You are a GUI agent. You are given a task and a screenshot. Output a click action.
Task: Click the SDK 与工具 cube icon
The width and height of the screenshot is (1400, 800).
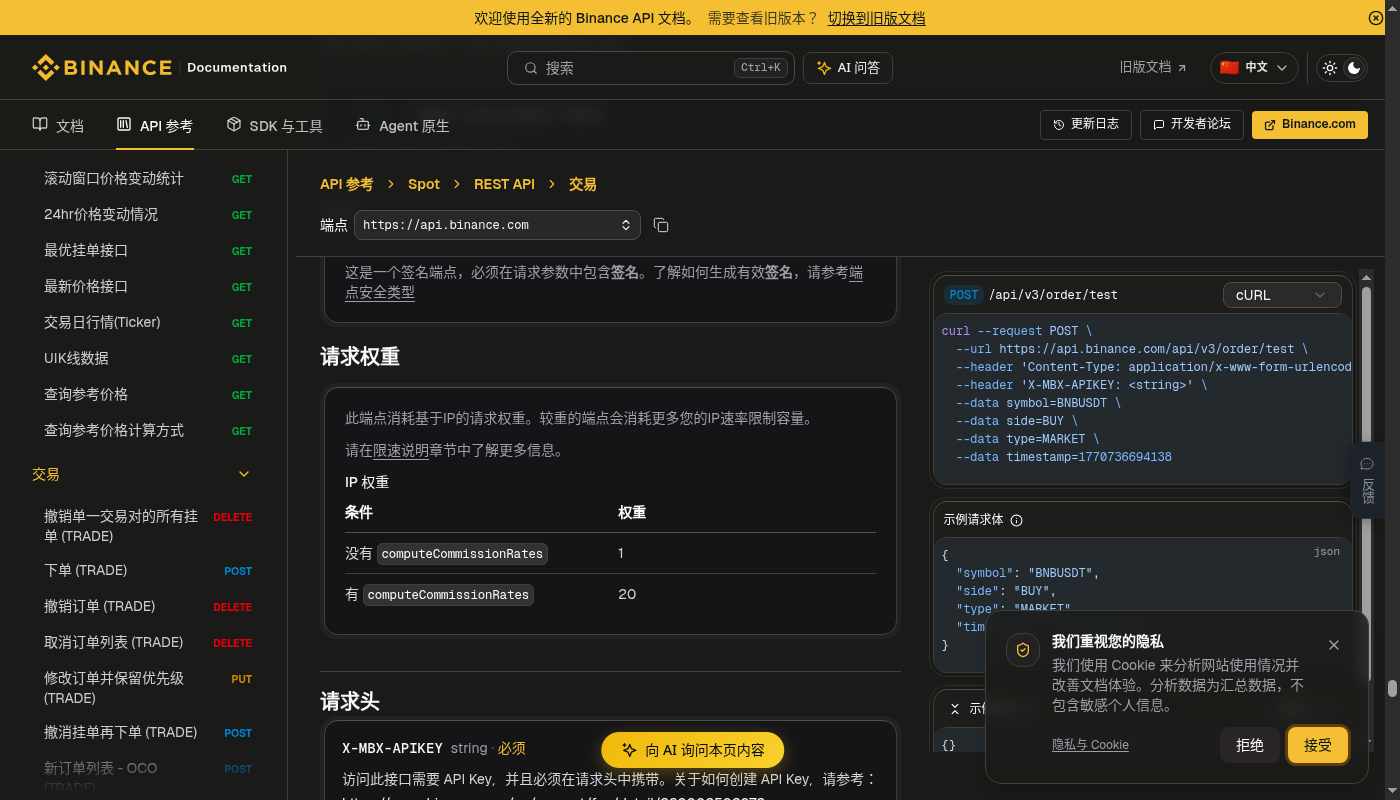[234, 124]
